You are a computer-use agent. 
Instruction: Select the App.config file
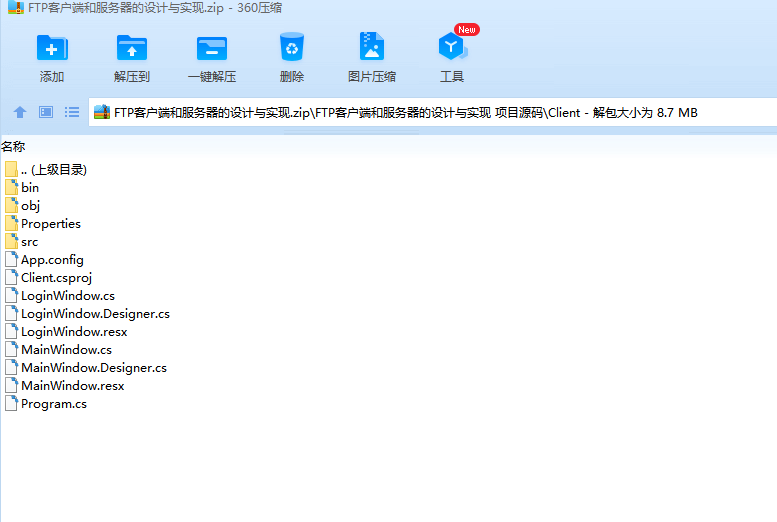point(45,260)
